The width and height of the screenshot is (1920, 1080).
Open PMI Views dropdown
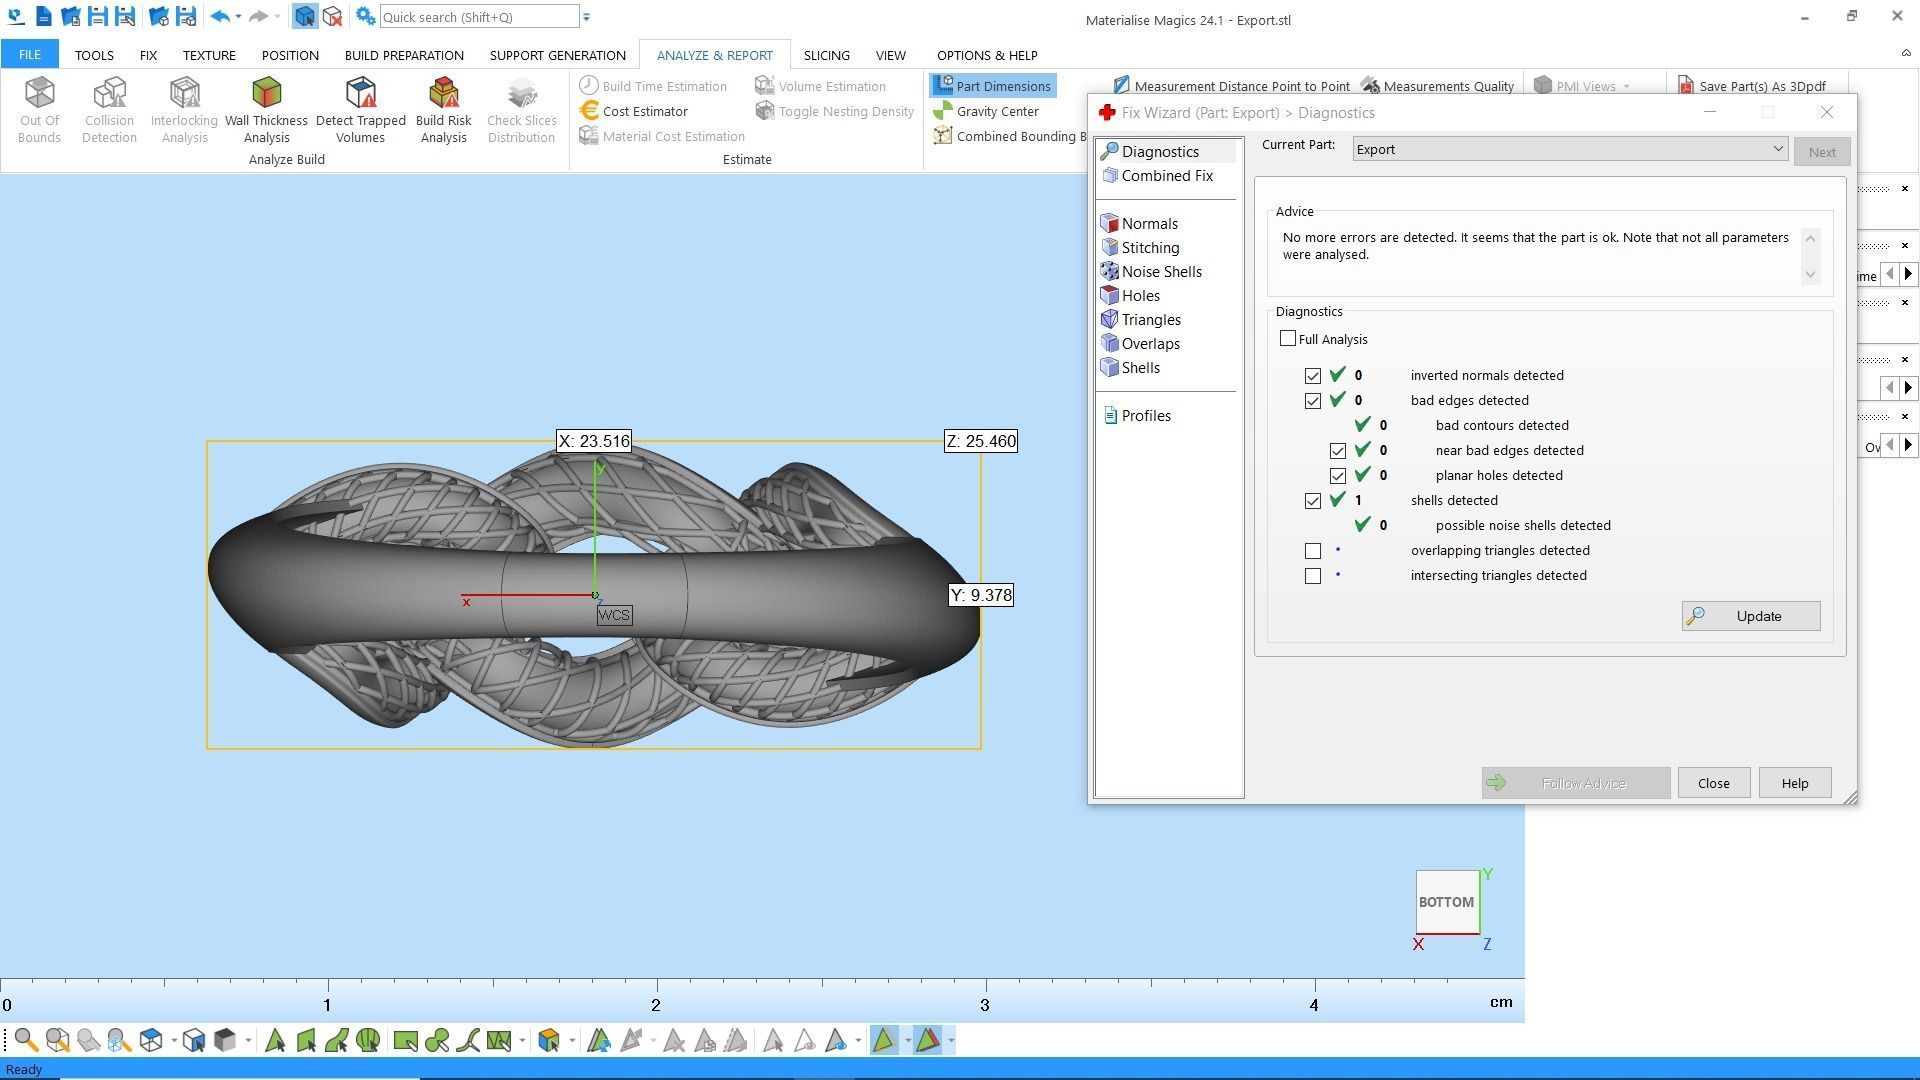(1583, 86)
